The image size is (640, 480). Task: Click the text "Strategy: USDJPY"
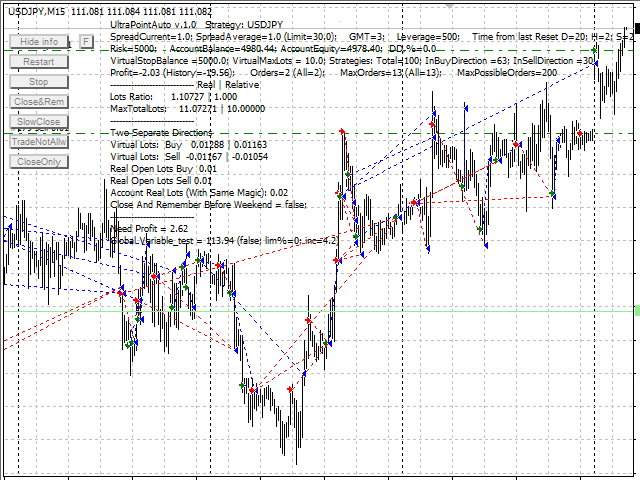(x=244, y=25)
